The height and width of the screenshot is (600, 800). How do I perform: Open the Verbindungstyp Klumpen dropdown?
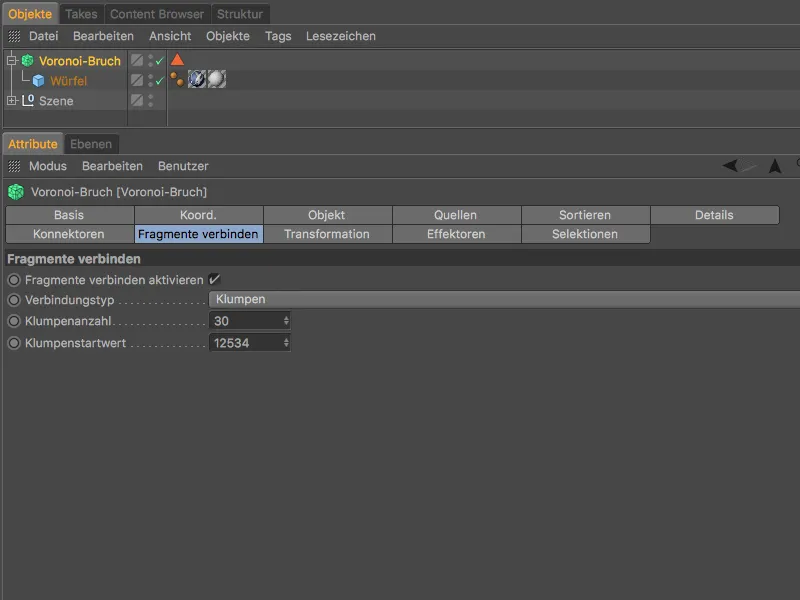(504, 299)
